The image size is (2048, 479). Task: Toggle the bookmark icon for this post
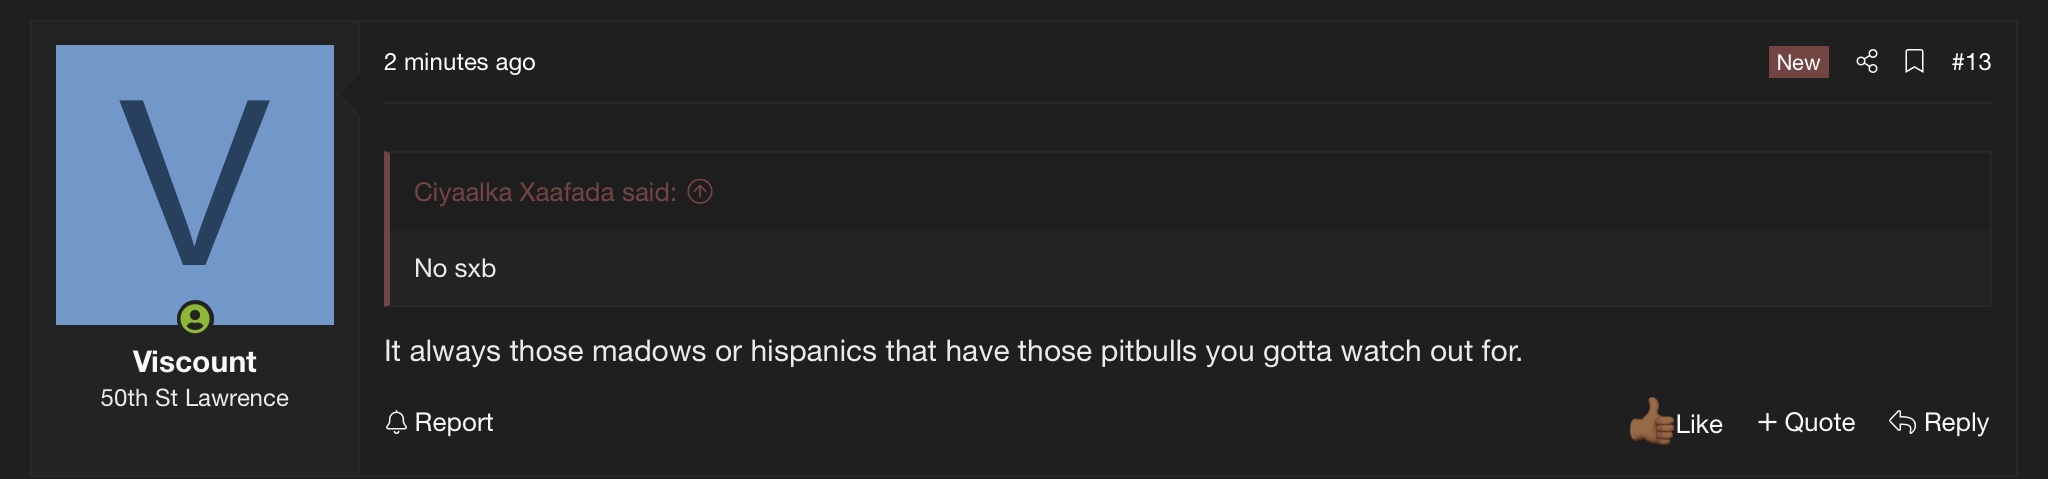click(1914, 62)
